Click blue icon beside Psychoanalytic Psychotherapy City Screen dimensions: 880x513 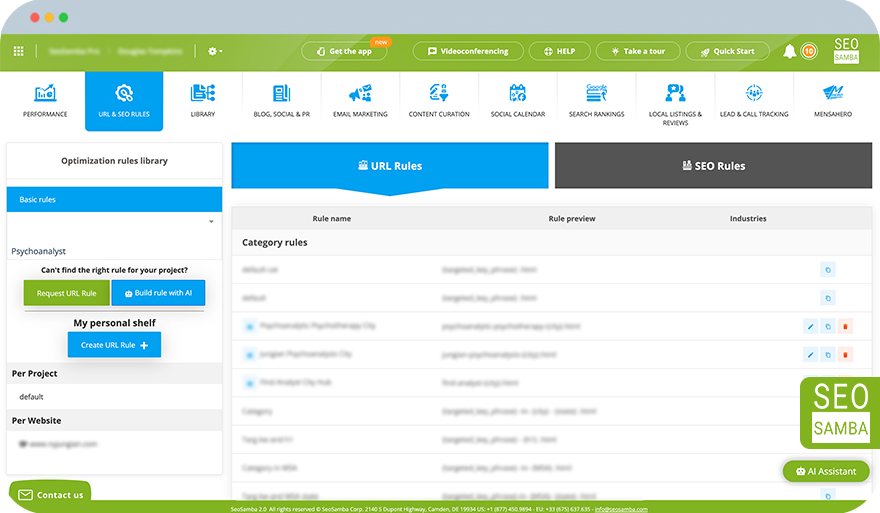click(x=249, y=326)
